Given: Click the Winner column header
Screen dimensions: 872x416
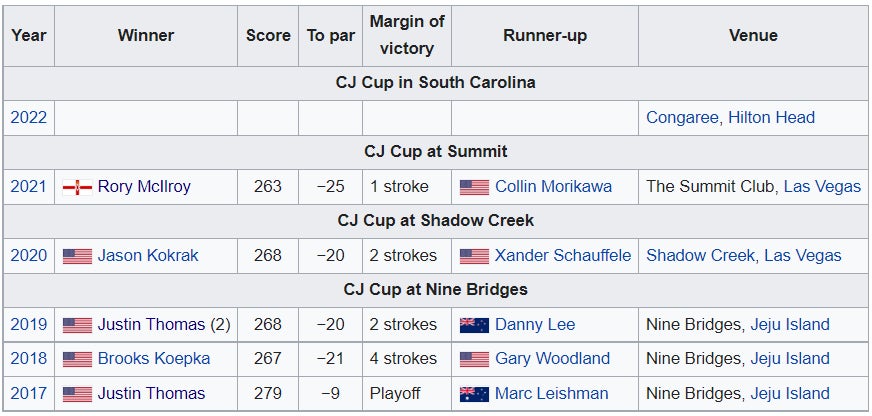Looking at the screenshot, I should click(x=146, y=36).
